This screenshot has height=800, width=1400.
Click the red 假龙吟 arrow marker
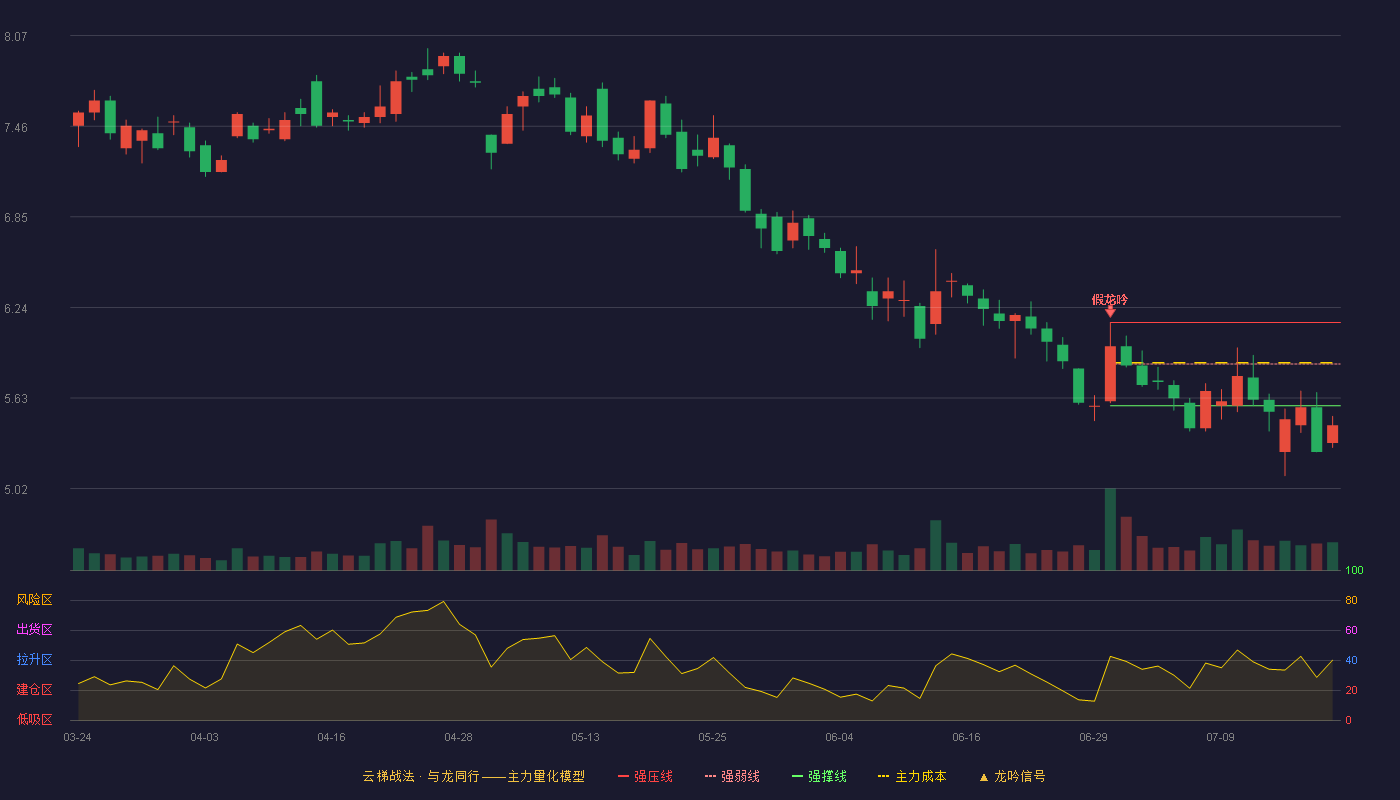(1110, 312)
